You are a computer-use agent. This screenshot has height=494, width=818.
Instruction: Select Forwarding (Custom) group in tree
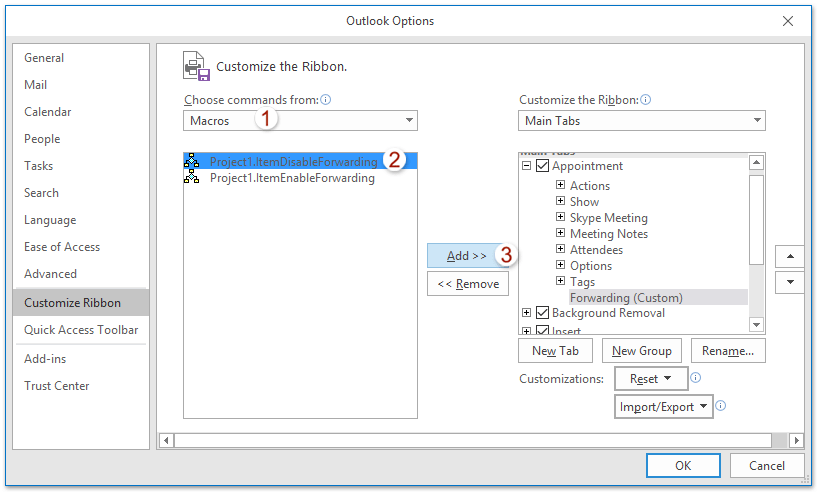coord(626,297)
